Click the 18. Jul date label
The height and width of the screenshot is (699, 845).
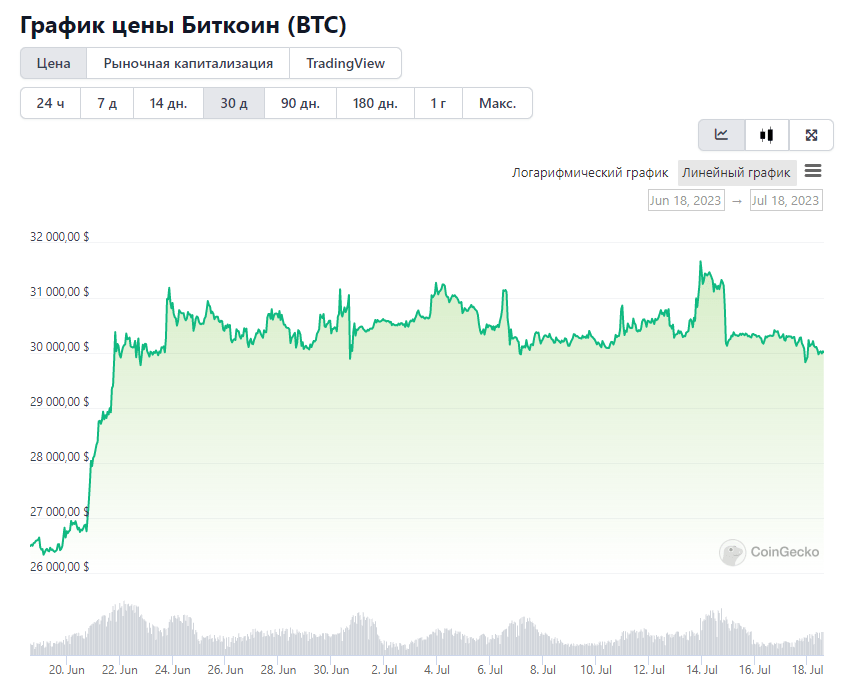(807, 669)
